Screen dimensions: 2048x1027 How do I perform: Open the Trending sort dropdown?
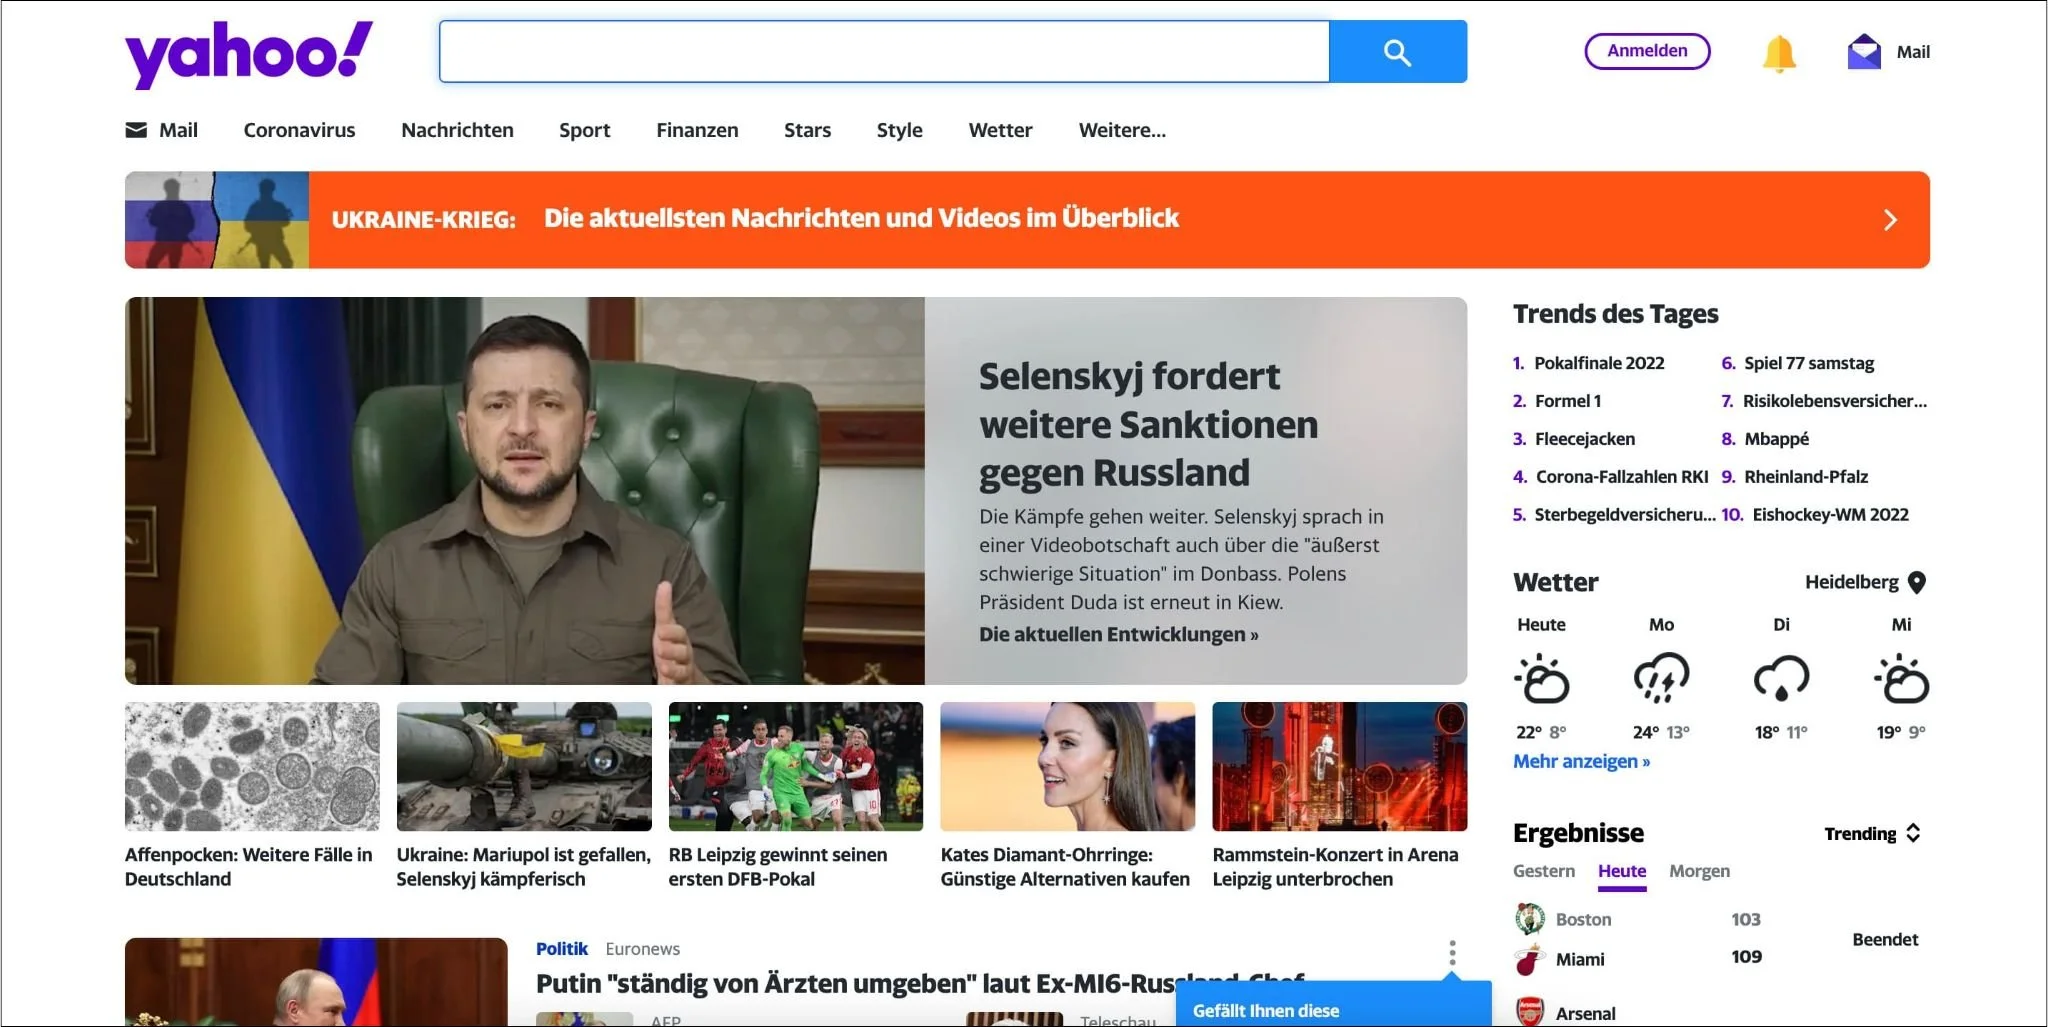(x=1872, y=833)
